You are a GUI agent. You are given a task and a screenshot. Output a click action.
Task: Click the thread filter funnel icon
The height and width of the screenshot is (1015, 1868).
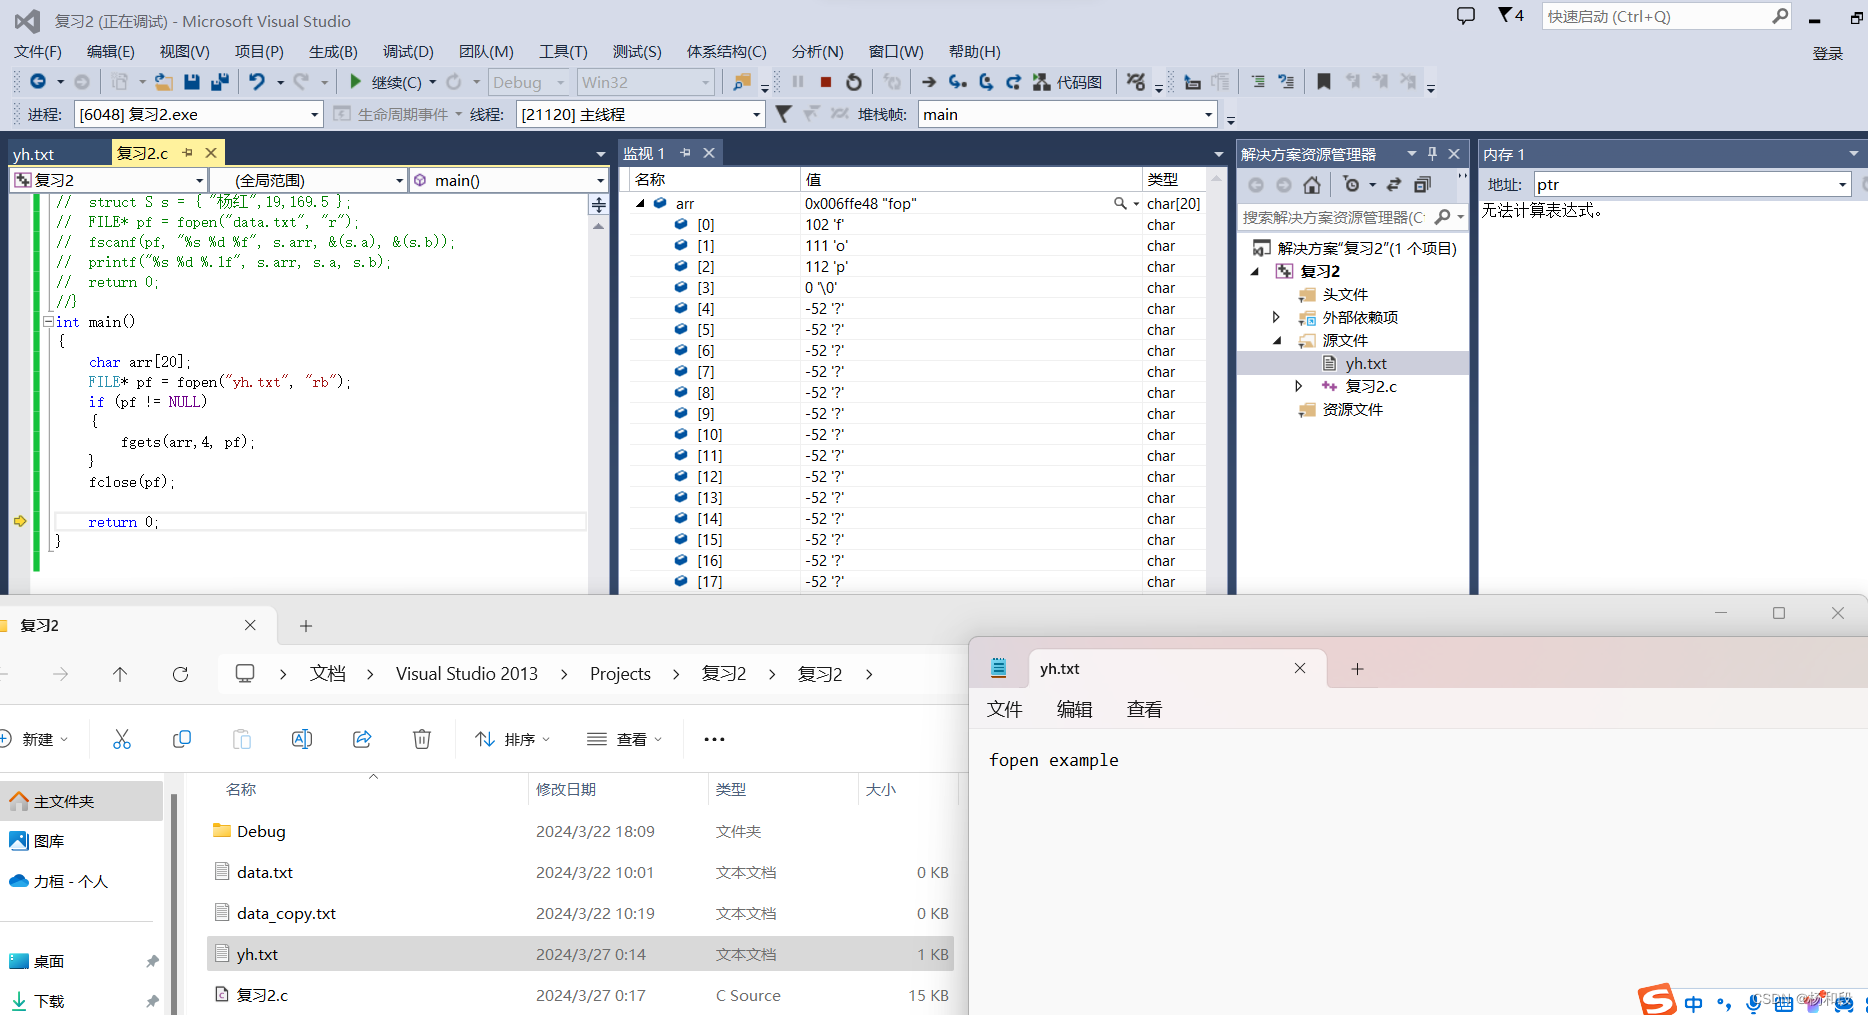[784, 114]
